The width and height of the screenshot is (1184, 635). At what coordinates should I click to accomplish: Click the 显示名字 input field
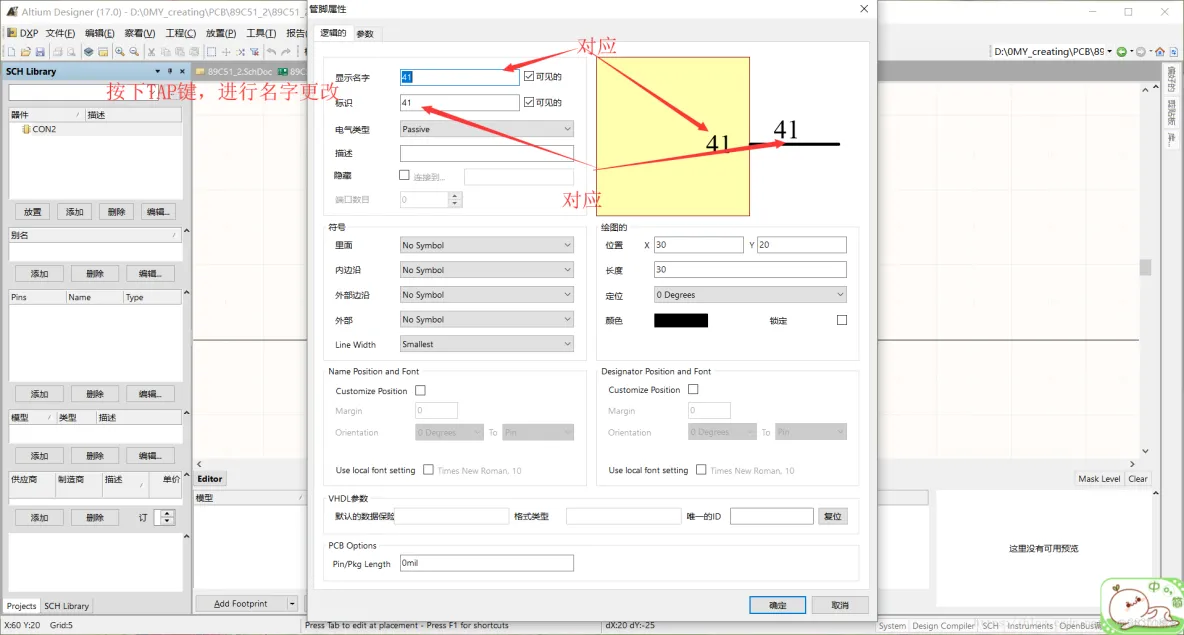click(x=459, y=77)
